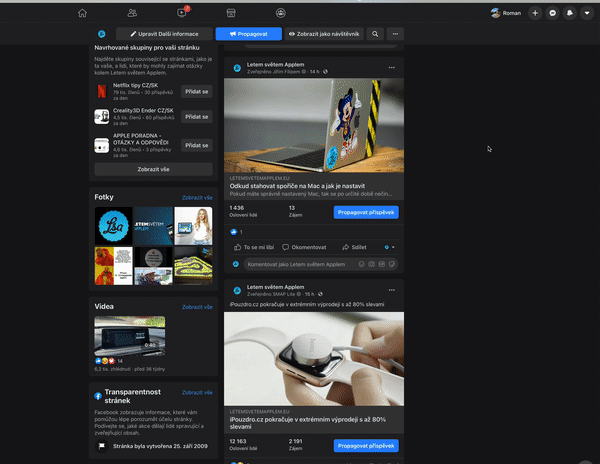Click Zobrazit jako návštěvník button

(x=324, y=34)
